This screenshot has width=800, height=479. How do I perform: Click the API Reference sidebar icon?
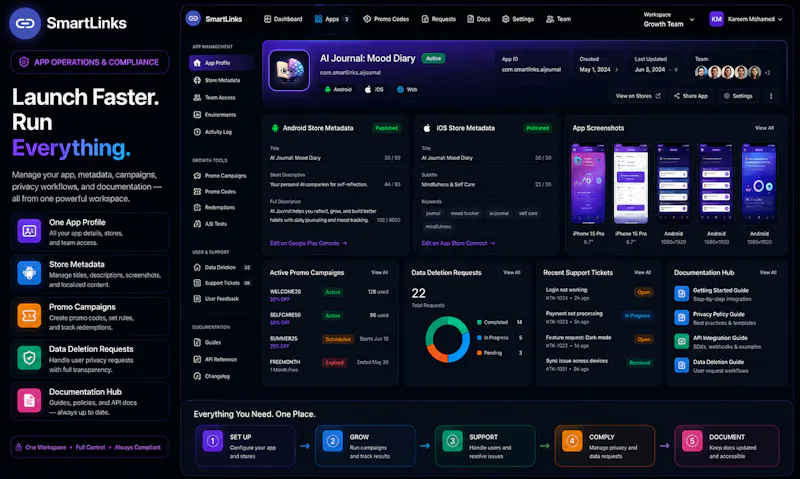[197, 359]
